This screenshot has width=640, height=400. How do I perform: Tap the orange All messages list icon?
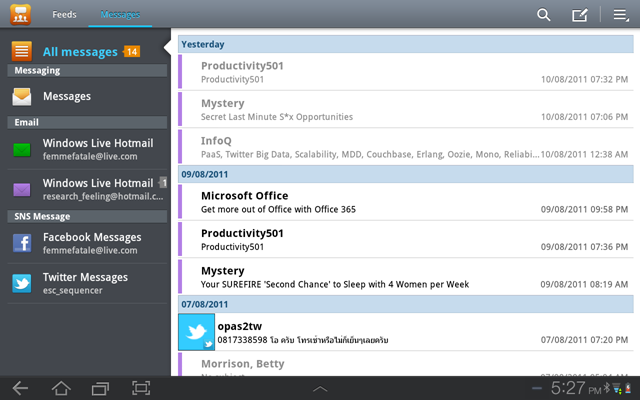pyautogui.click(x=22, y=51)
